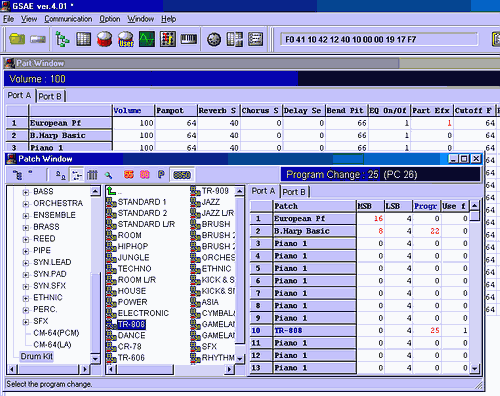The width and height of the screenshot is (500, 396).
Task: Click the patch table down scroll arrow
Action: click(474, 368)
